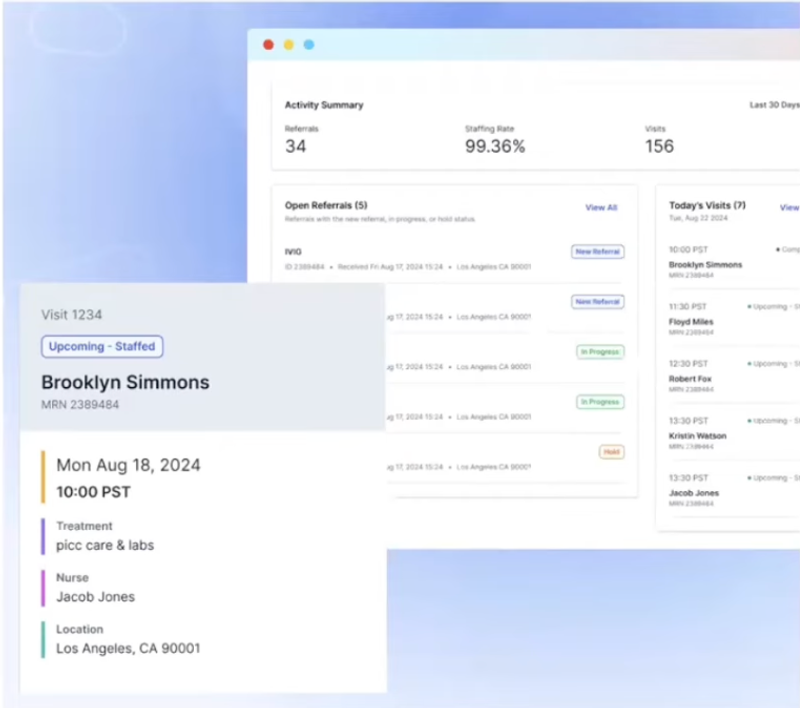The width and height of the screenshot is (800, 708).
Task: Click the Upcoming - Staffed status badge
Action: pyautogui.click(x=102, y=346)
